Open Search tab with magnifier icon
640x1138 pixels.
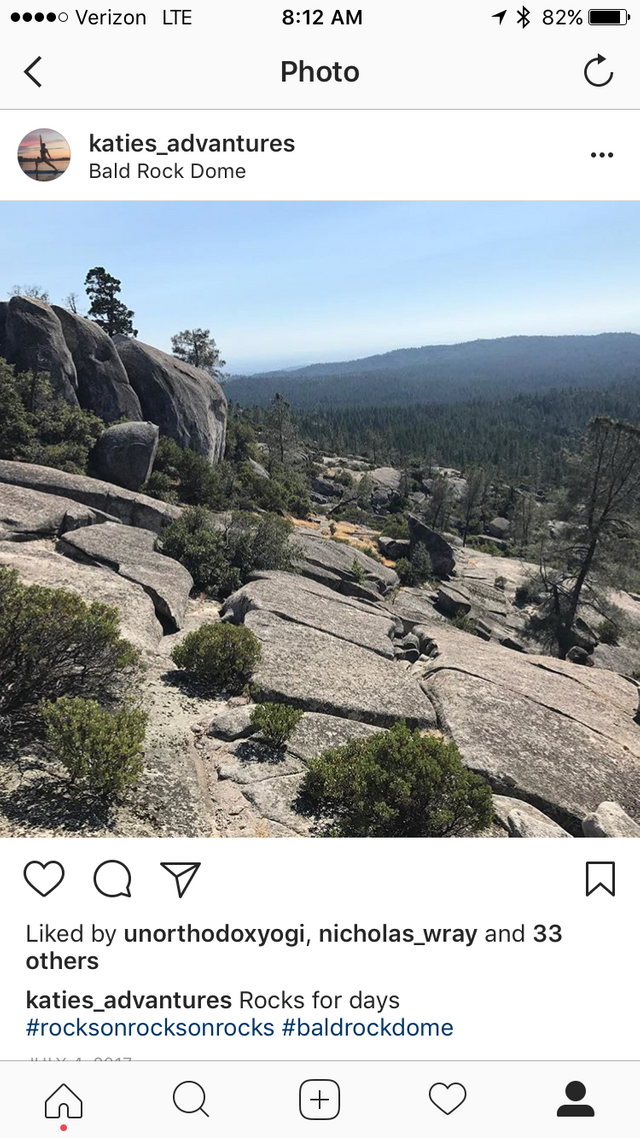point(191,1099)
